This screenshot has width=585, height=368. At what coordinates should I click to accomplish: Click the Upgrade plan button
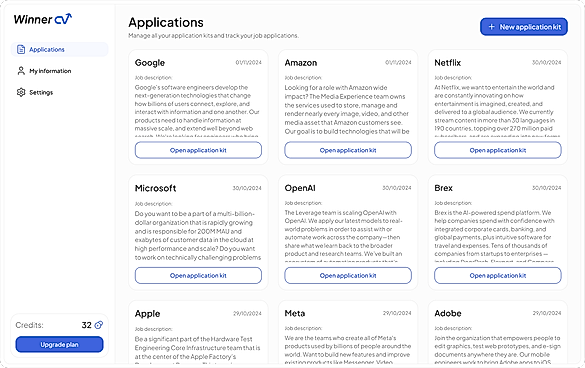coord(59,344)
